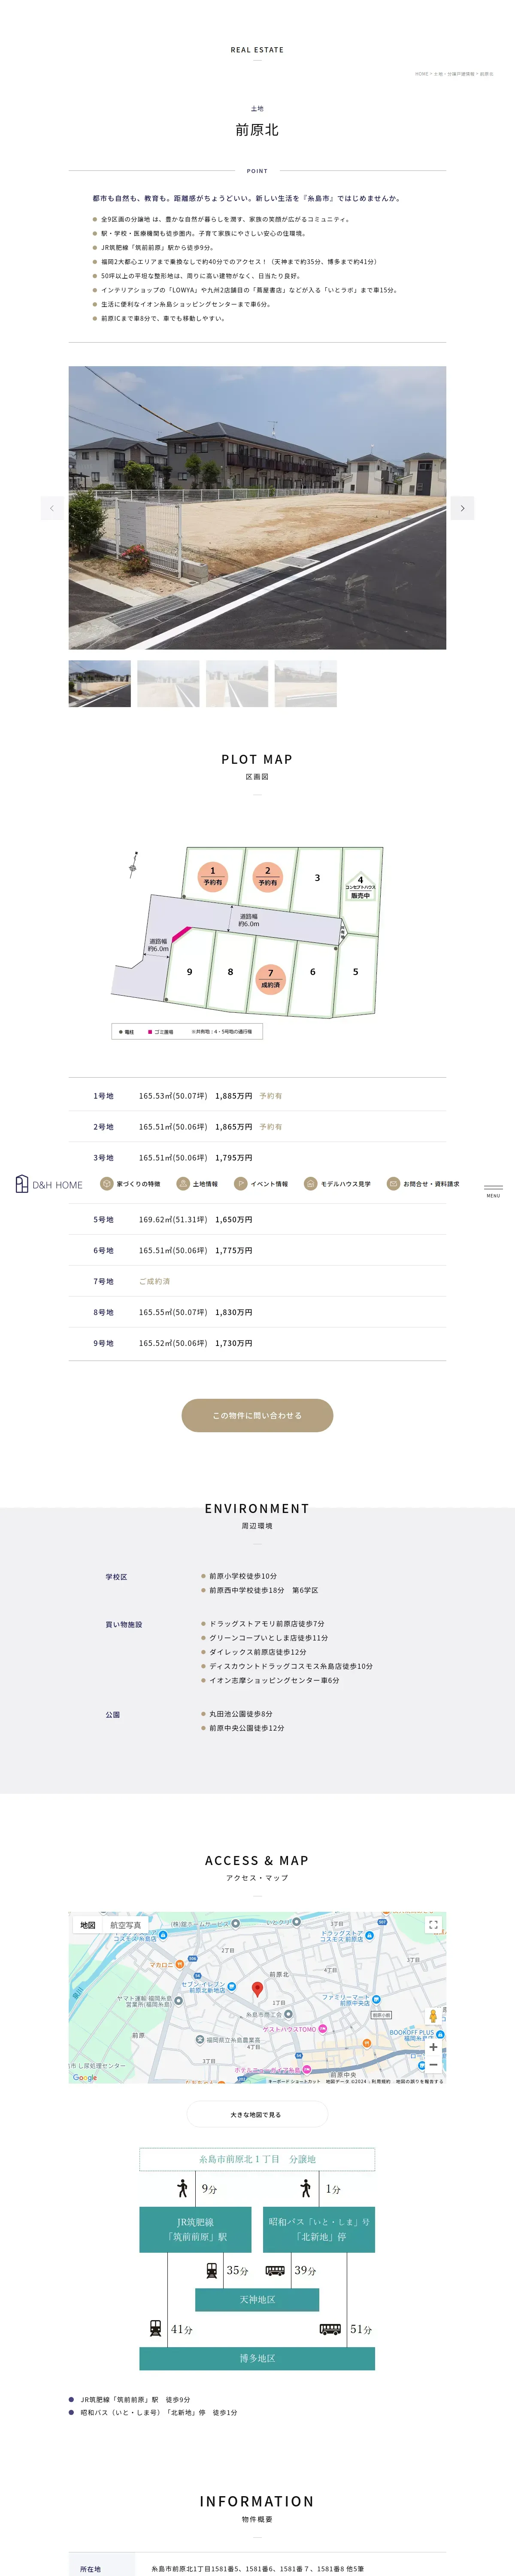Screen dimensions: 515x2576
Task: Click the この物件に問い合わせる button
Action: (257, 1415)
